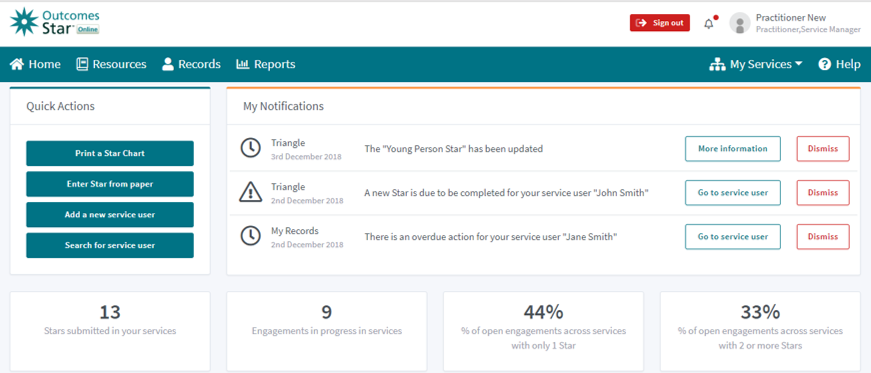Click the 9 Engagements in progress card
The image size is (871, 373).
click(327, 331)
